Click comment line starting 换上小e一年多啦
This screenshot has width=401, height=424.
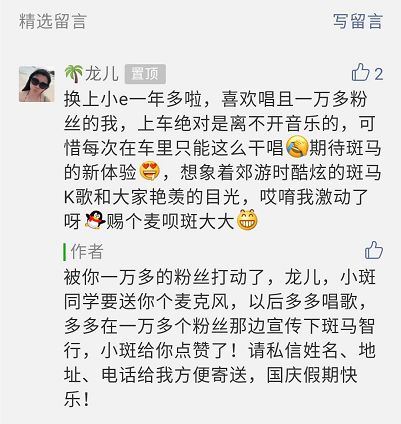(215, 99)
